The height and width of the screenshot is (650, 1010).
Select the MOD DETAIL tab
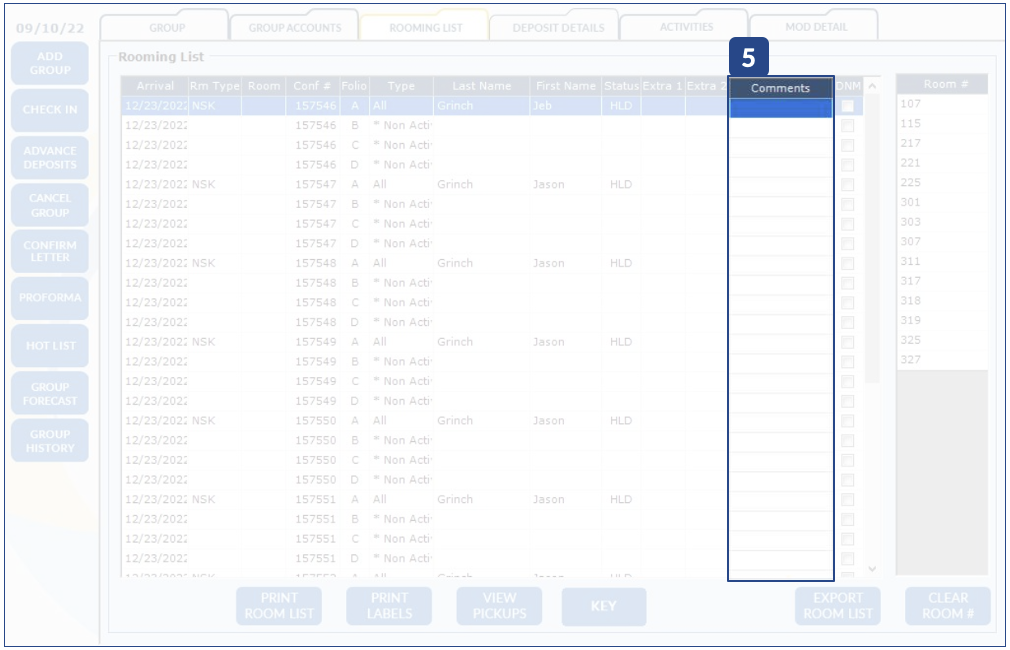[815, 27]
